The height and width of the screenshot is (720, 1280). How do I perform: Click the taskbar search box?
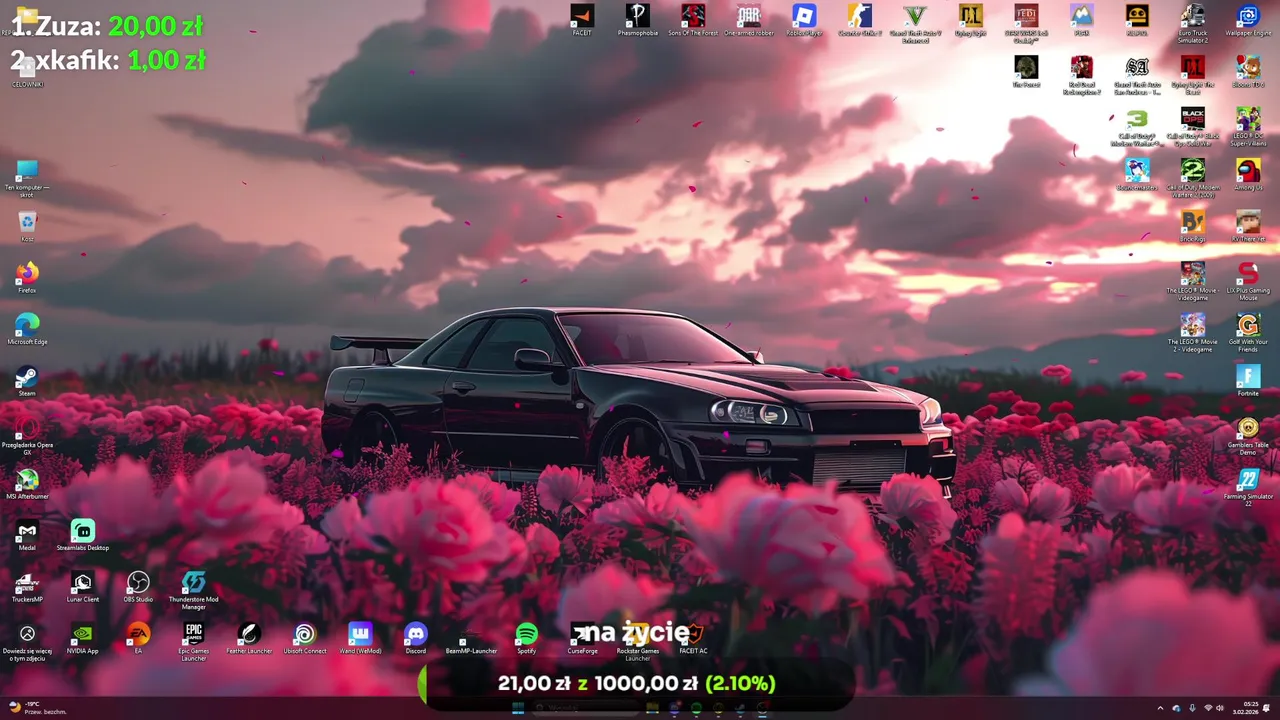(x=586, y=708)
